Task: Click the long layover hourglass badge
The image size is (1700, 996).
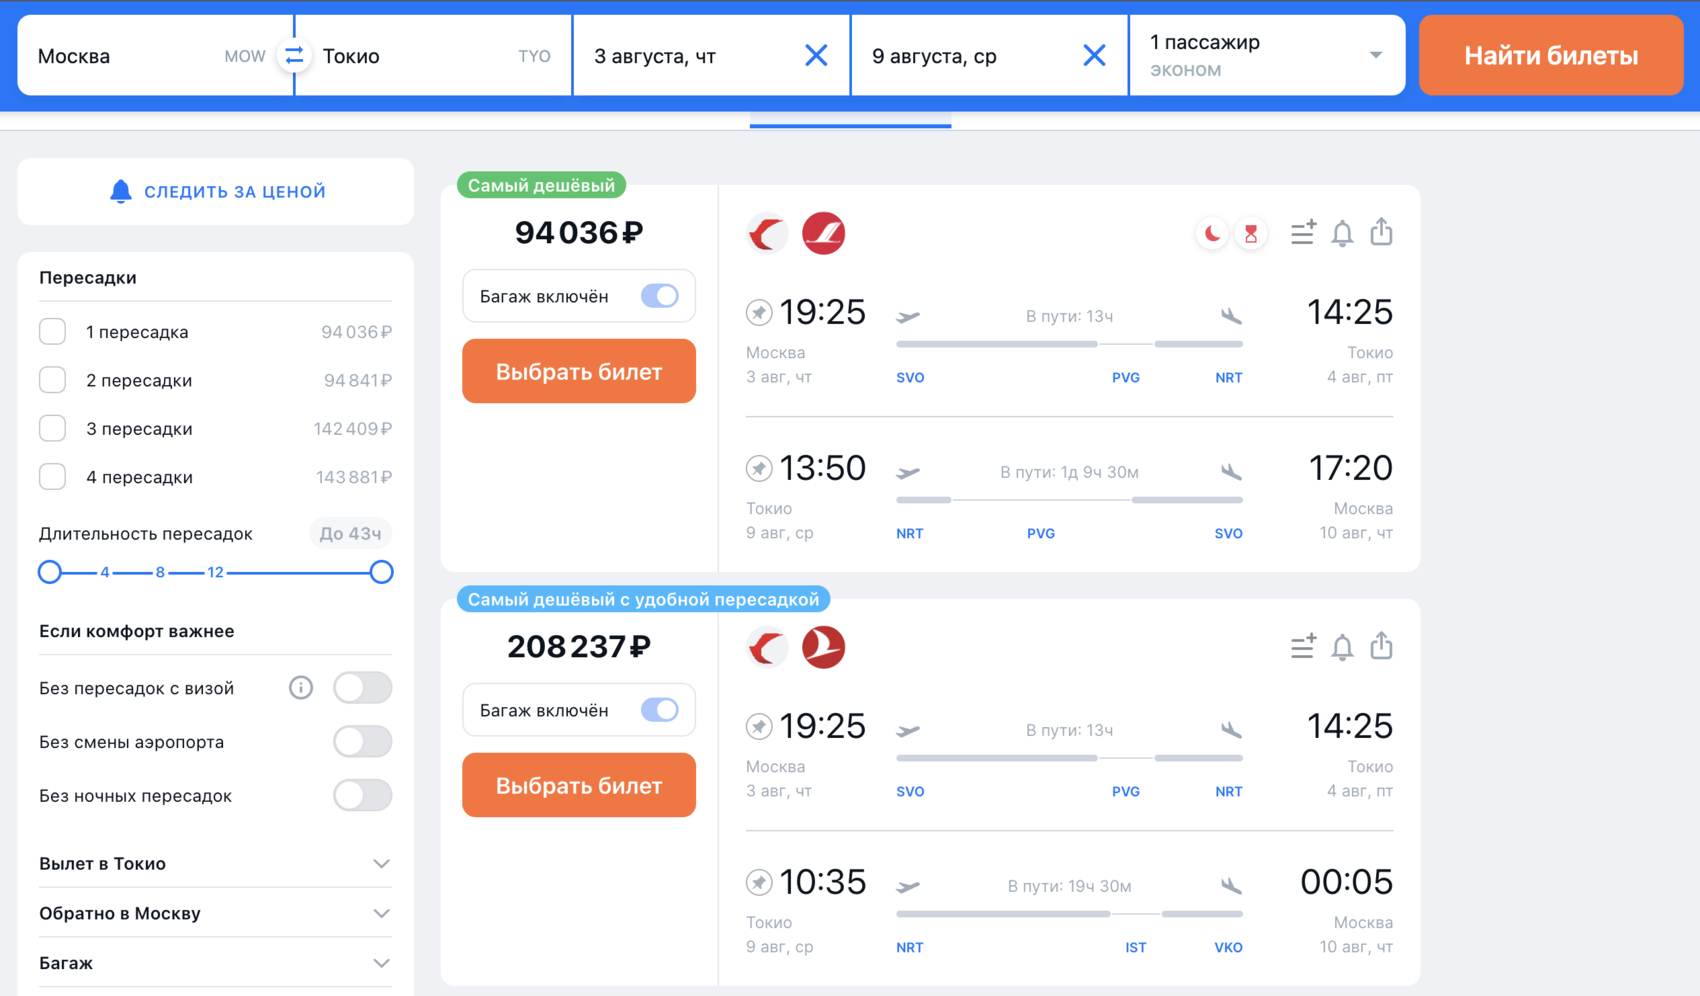Action: [1251, 233]
